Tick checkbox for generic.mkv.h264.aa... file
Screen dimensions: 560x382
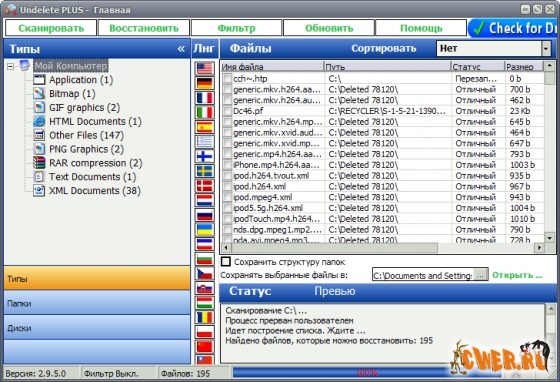click(227, 89)
